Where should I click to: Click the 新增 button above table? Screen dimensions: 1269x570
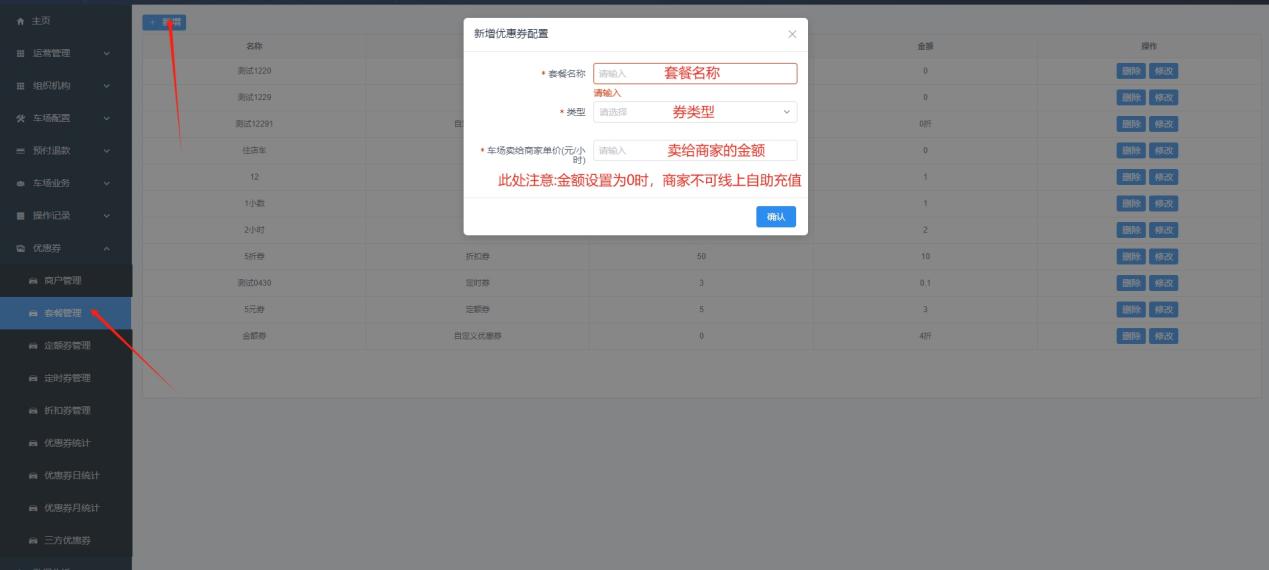[x=164, y=22]
